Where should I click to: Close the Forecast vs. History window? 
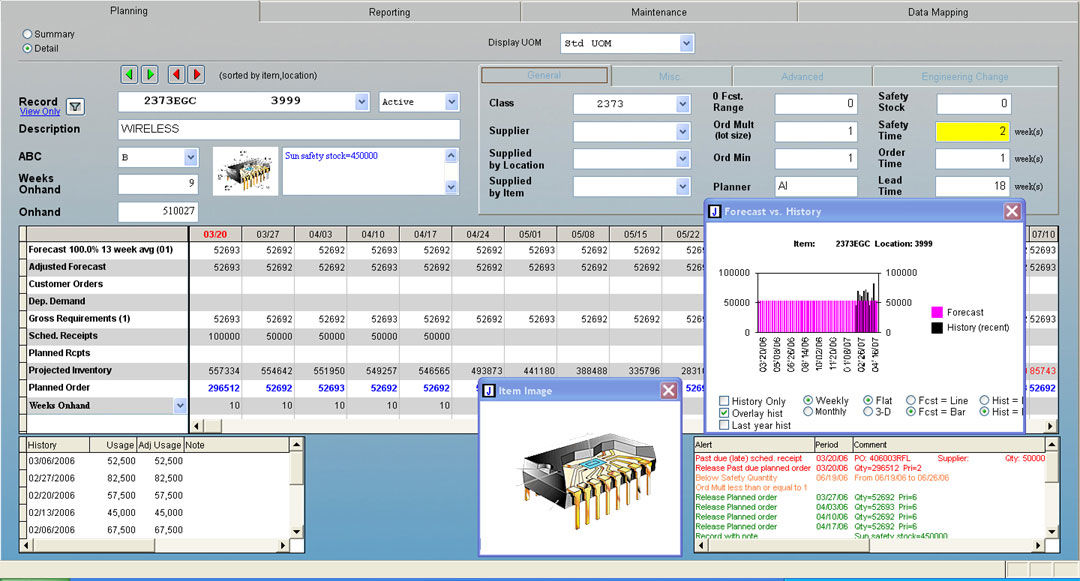(1011, 211)
